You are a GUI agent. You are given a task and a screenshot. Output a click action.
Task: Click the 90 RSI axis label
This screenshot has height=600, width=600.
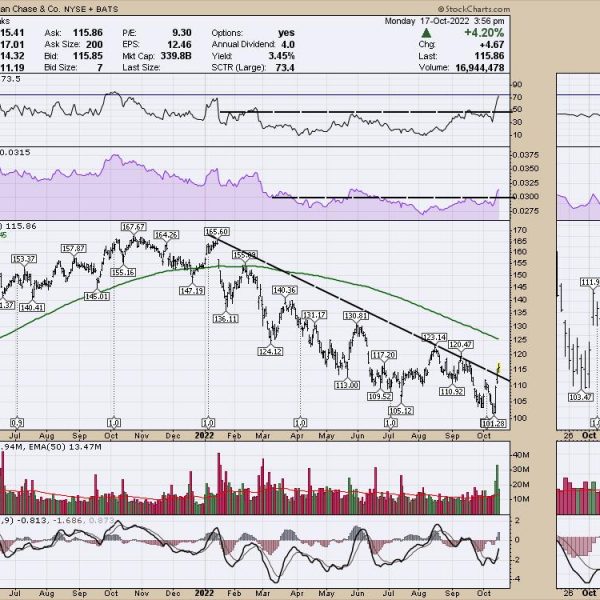[518, 85]
